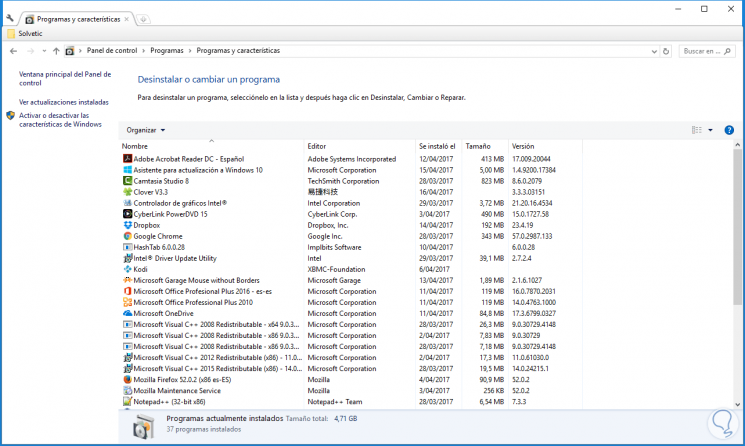This screenshot has width=745, height=446.
Task: Click the Mozilla Firefox icon
Action: 127,379
